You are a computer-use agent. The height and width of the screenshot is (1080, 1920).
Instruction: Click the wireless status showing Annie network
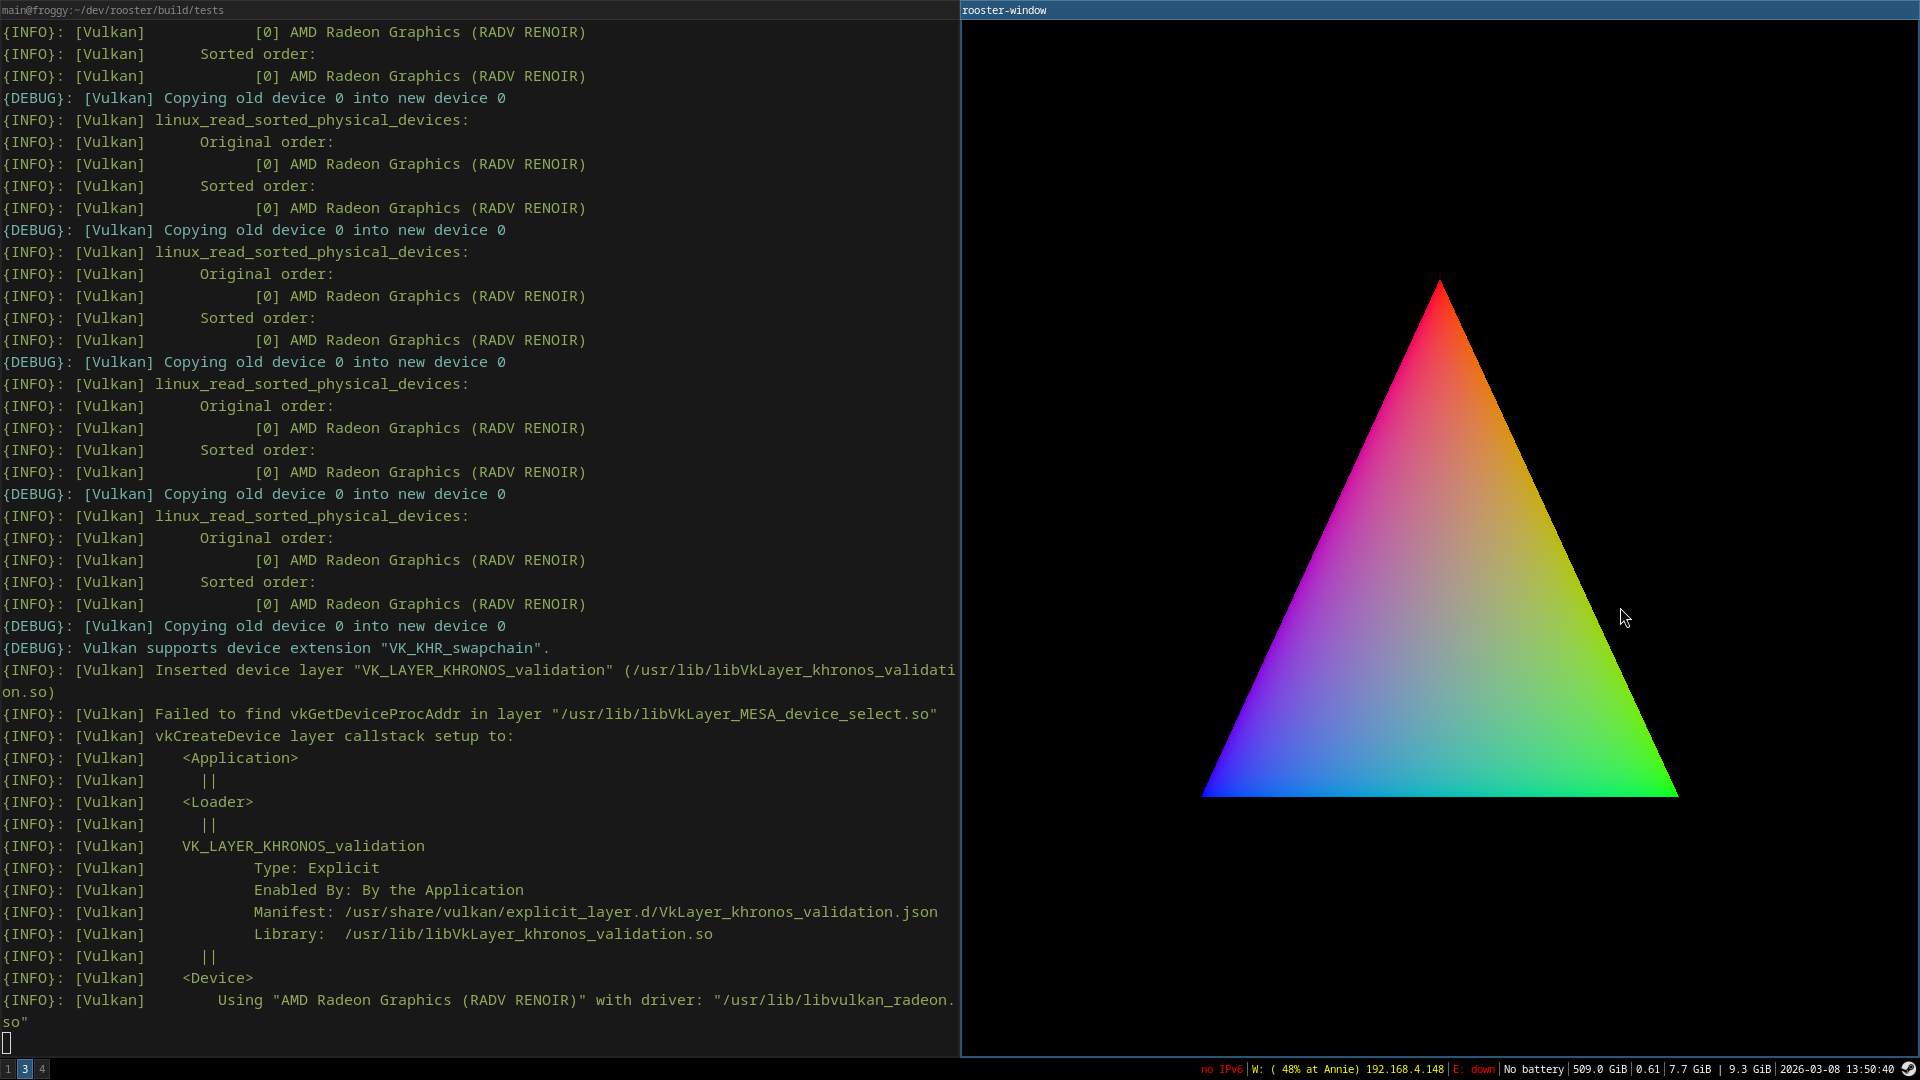(1347, 1069)
